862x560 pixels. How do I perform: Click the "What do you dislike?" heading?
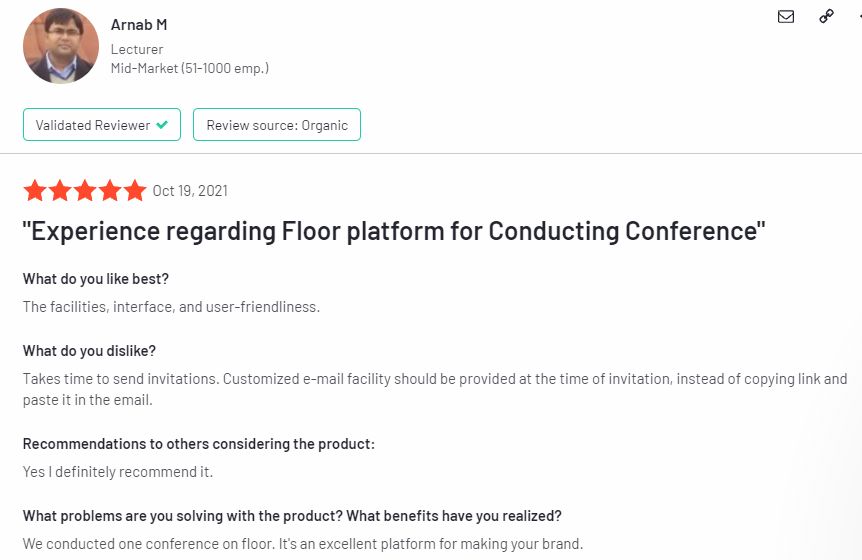[x=89, y=351]
